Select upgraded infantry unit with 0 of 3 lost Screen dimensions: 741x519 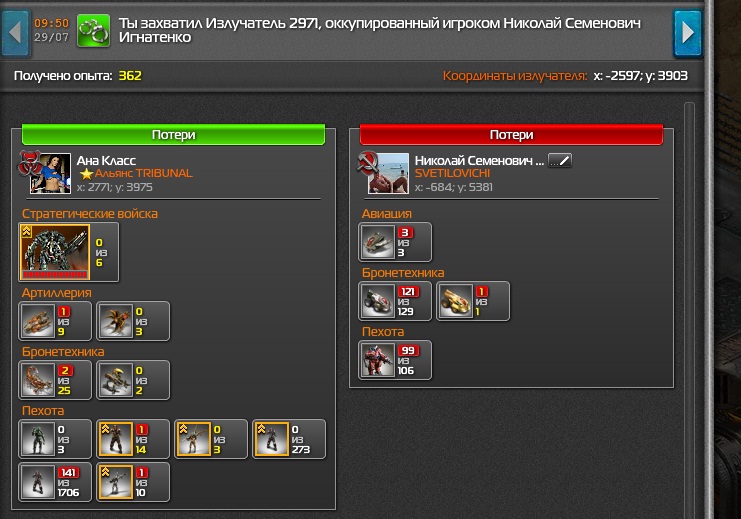pyautogui.click(x=211, y=439)
